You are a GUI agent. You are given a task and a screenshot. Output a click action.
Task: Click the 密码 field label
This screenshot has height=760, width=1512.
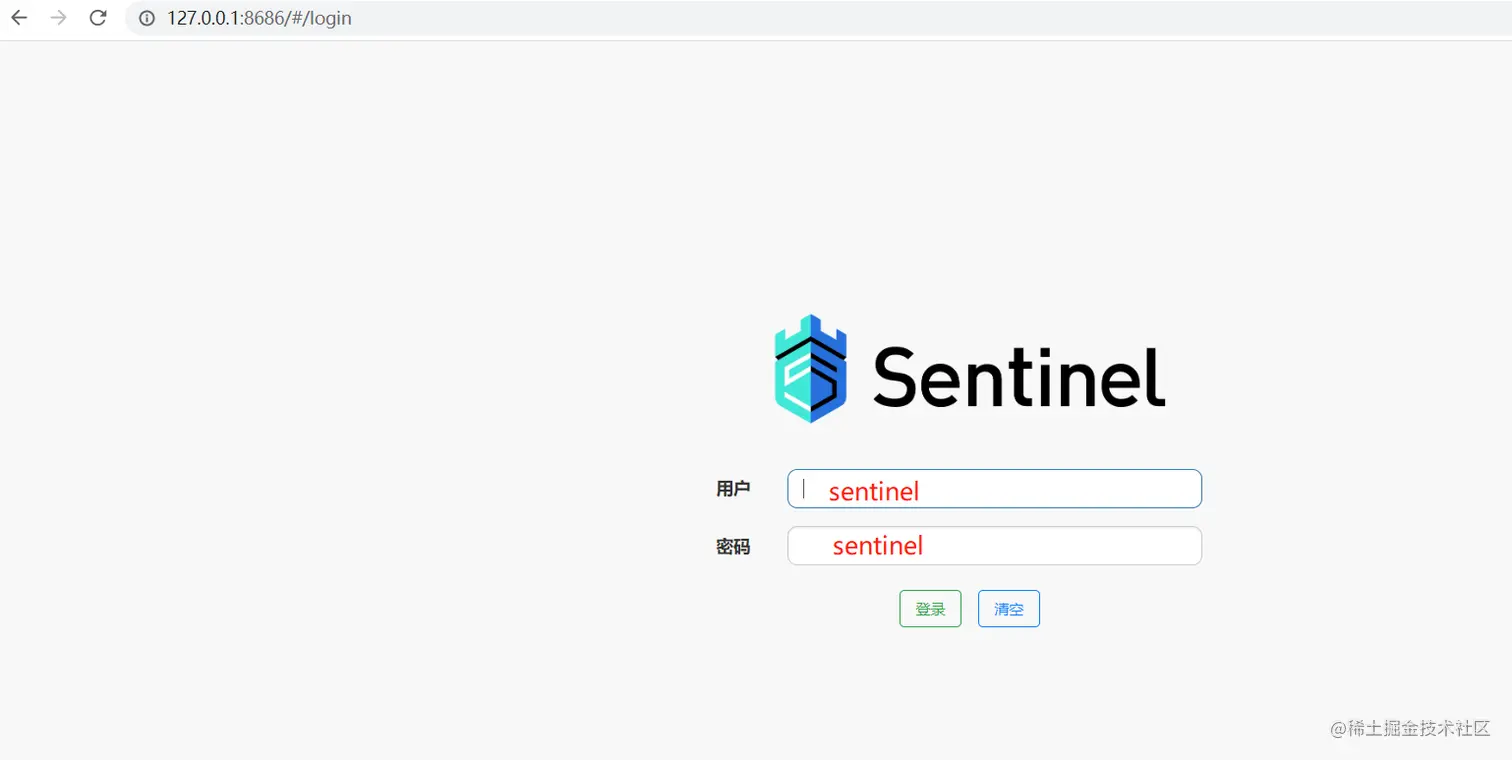click(x=733, y=547)
